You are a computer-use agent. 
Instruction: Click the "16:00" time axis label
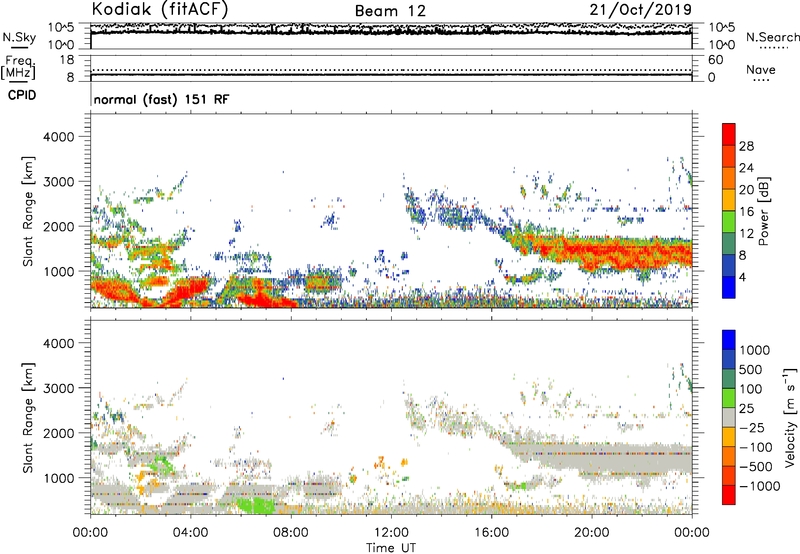pos(491,533)
